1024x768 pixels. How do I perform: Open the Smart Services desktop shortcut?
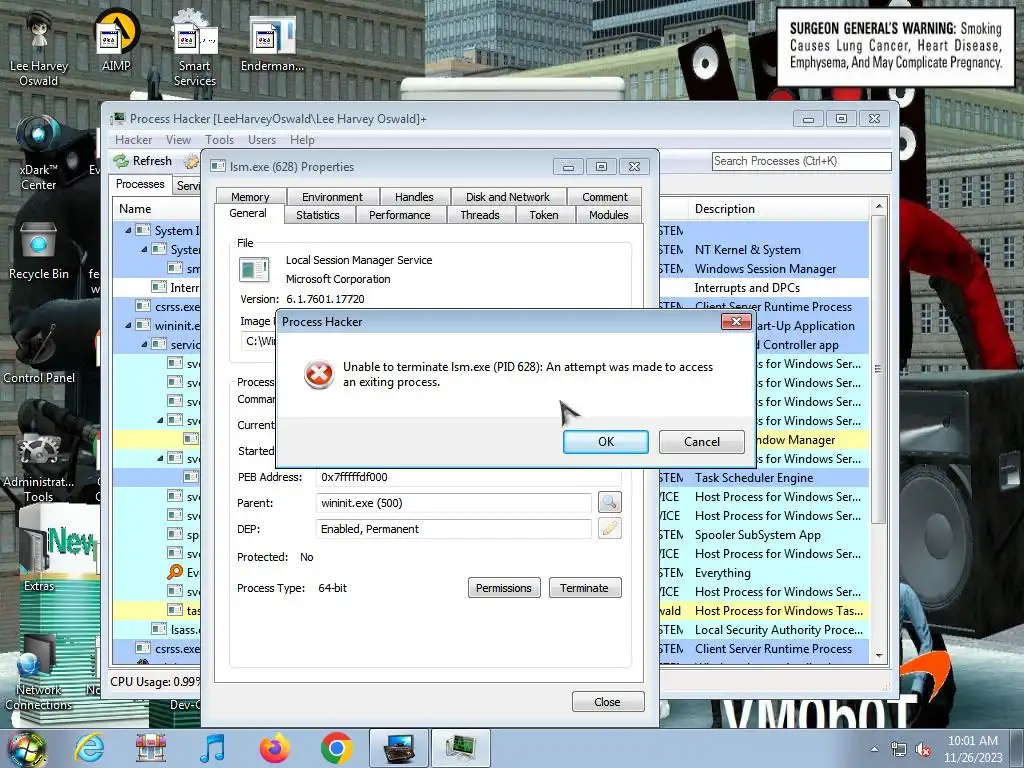point(195,48)
